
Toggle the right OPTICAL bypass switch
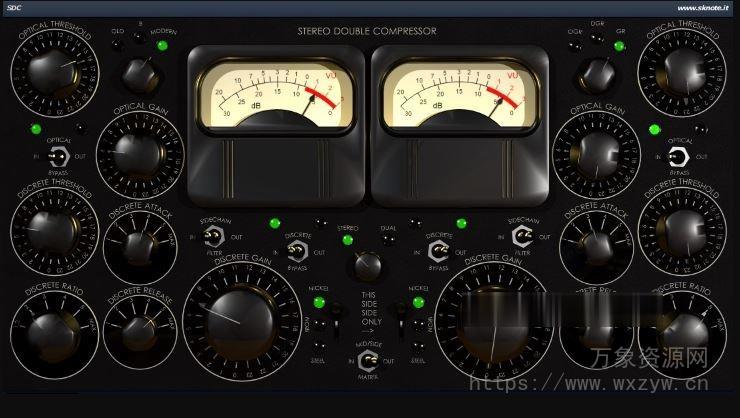pyautogui.click(x=679, y=157)
